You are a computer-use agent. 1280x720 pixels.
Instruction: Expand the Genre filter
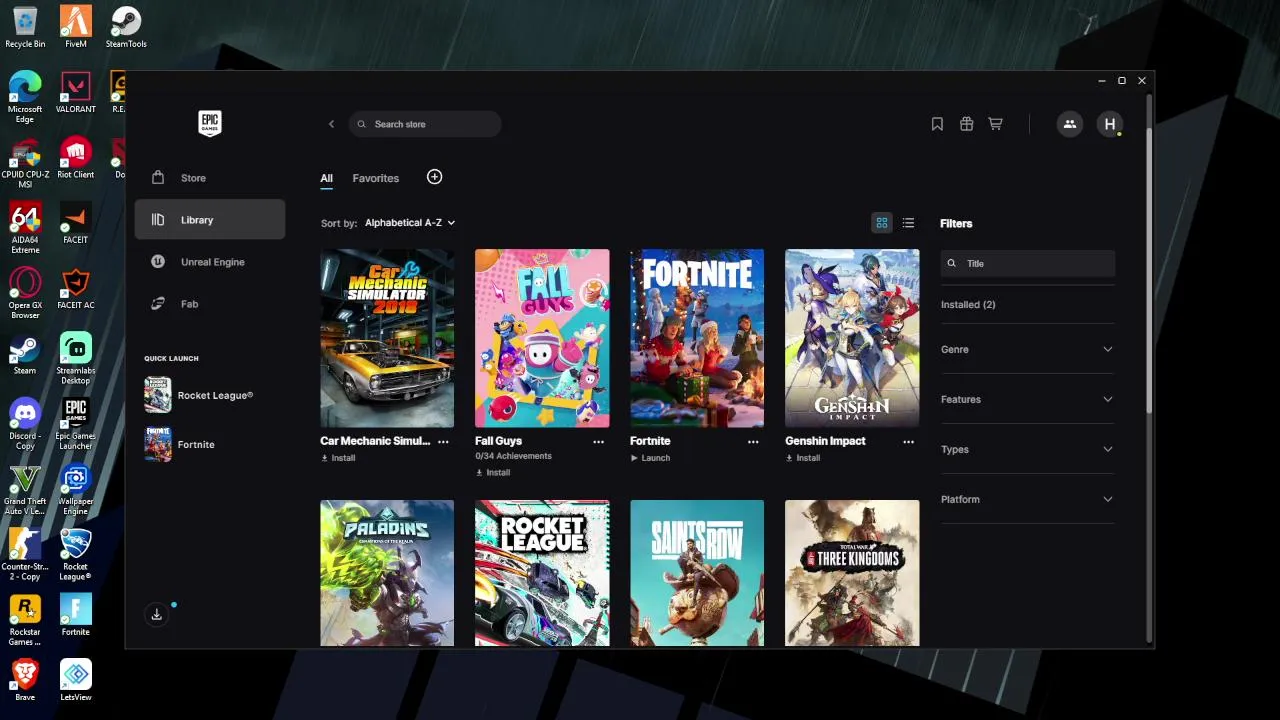click(1027, 349)
